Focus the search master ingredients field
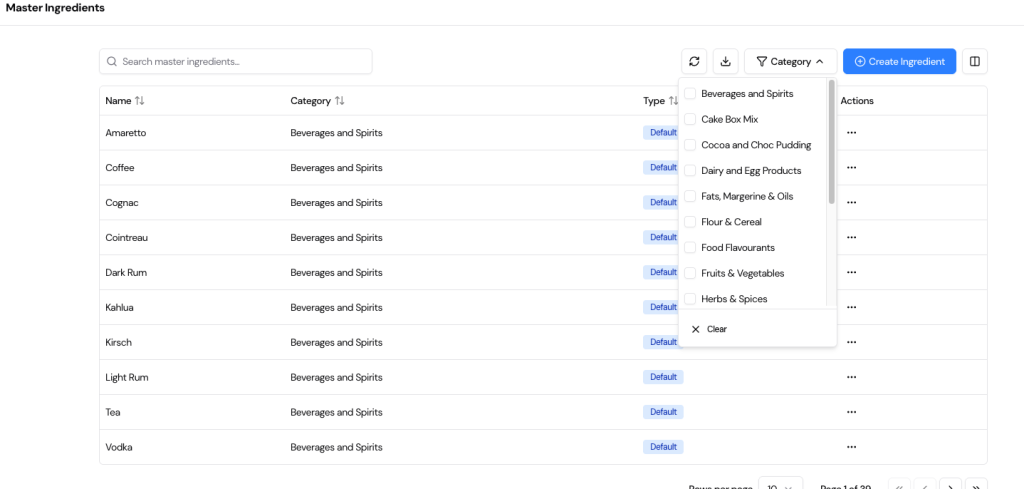Viewport: 1024px width, 489px height. click(240, 61)
